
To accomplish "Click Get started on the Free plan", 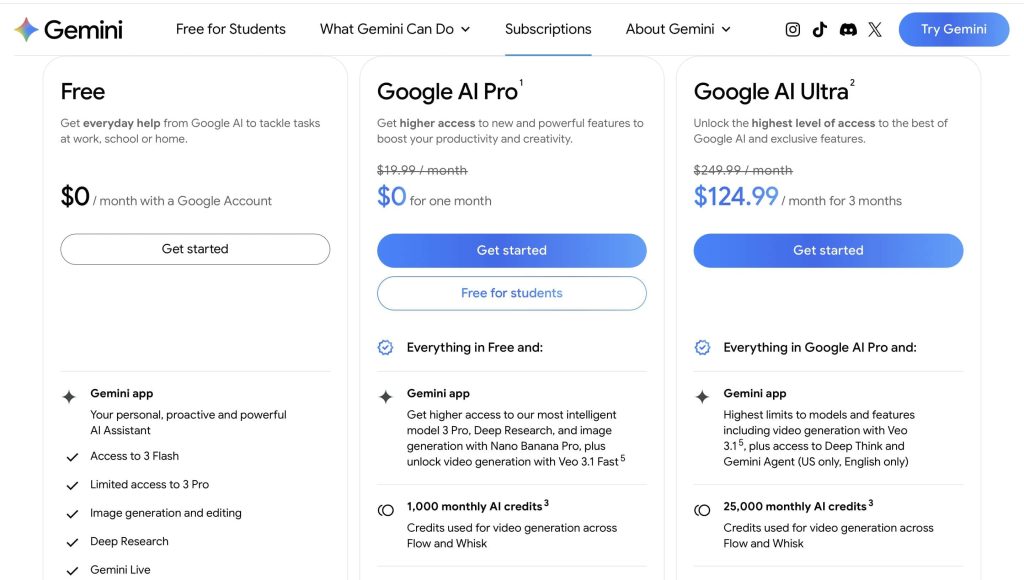I will tap(195, 249).
